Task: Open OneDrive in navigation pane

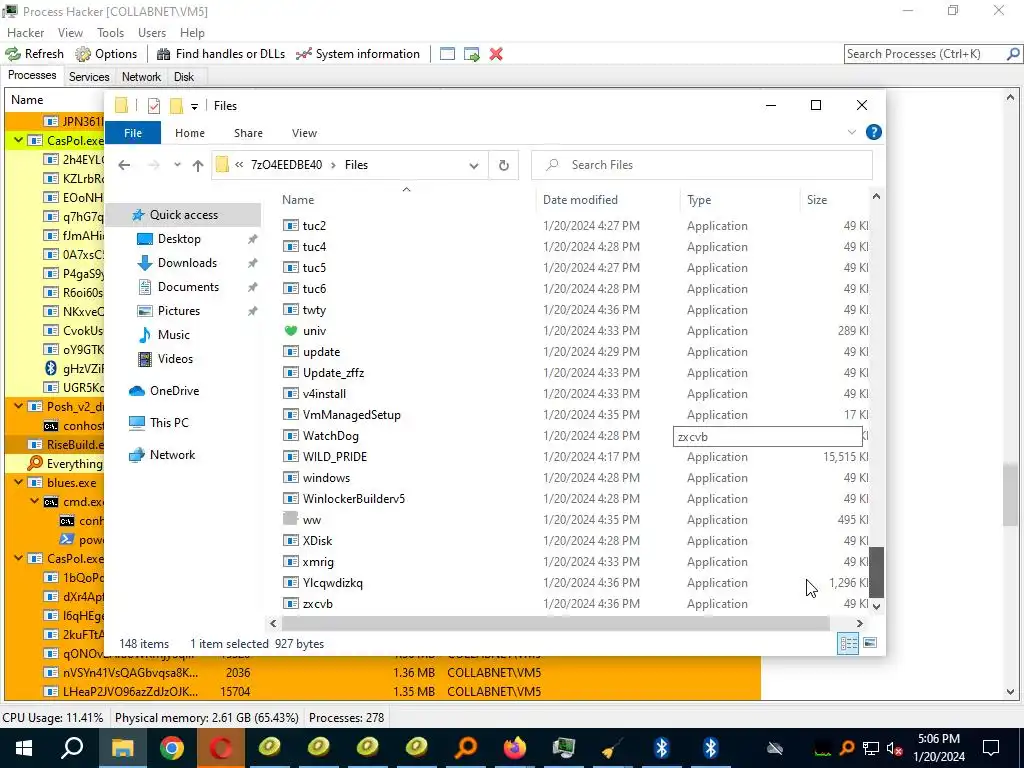Action: point(174,391)
